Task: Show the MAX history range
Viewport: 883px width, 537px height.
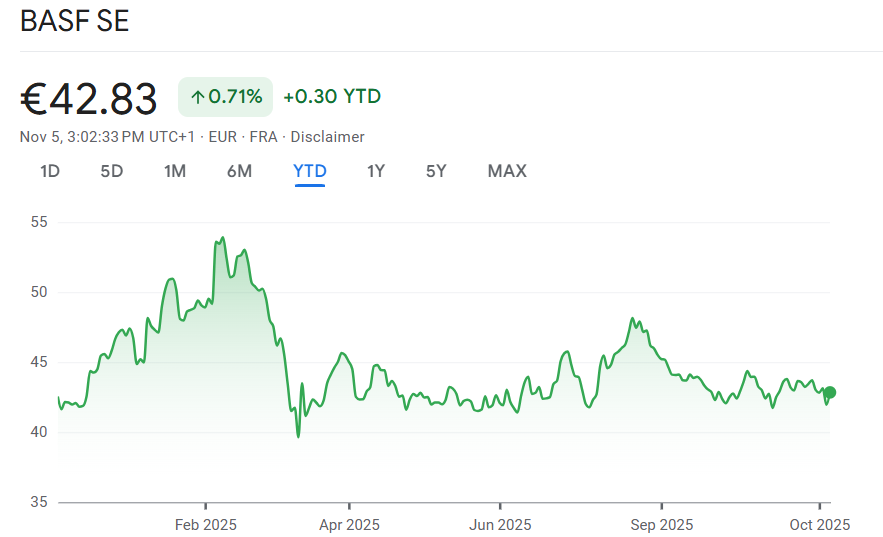Action: [x=507, y=171]
